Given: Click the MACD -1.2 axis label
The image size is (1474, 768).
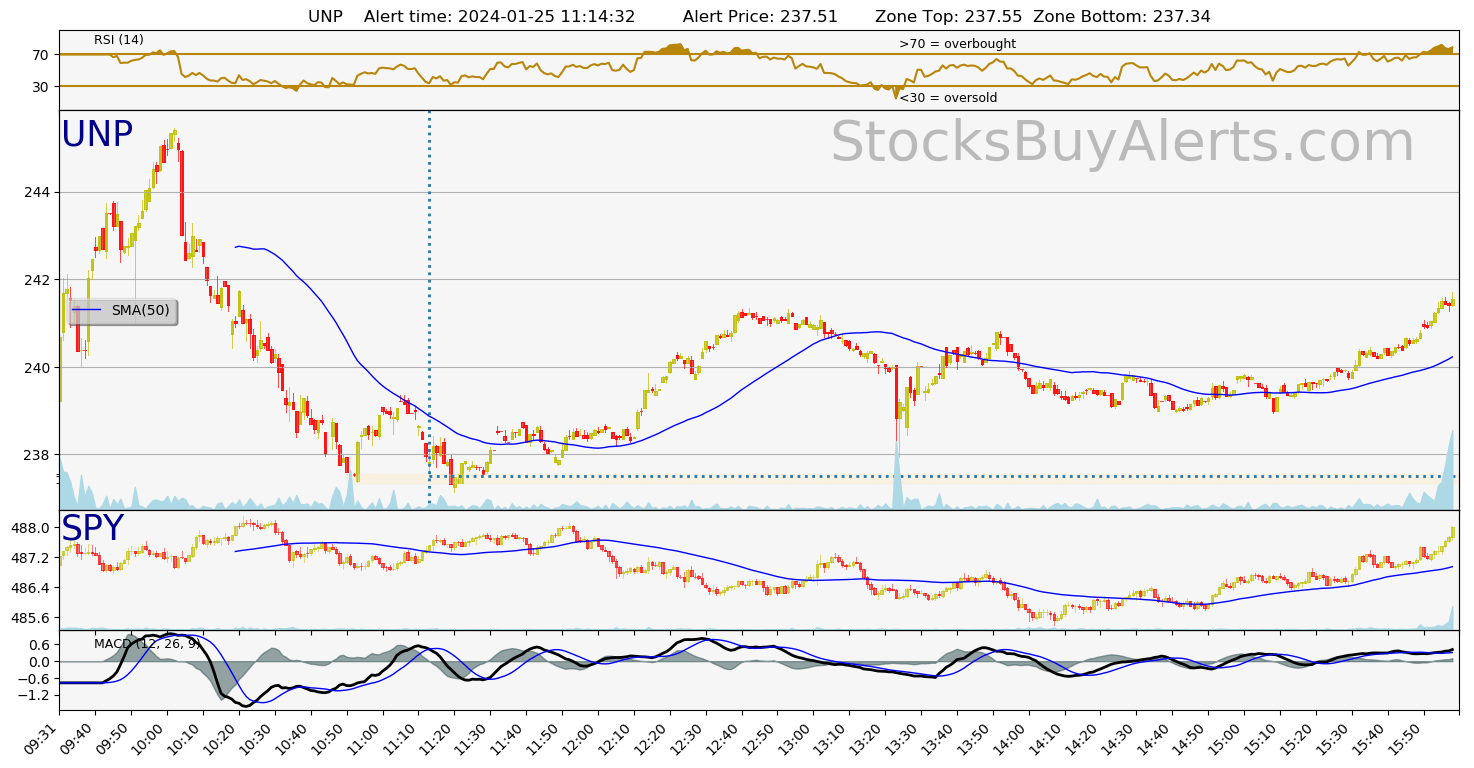Looking at the screenshot, I should [33, 695].
